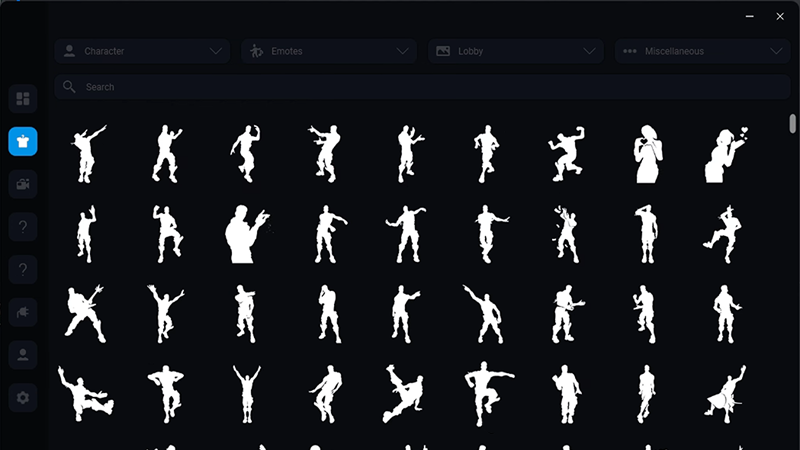Click the magnifier icon in search bar
Image resolution: width=800 pixels, height=450 pixels.
pyautogui.click(x=69, y=87)
